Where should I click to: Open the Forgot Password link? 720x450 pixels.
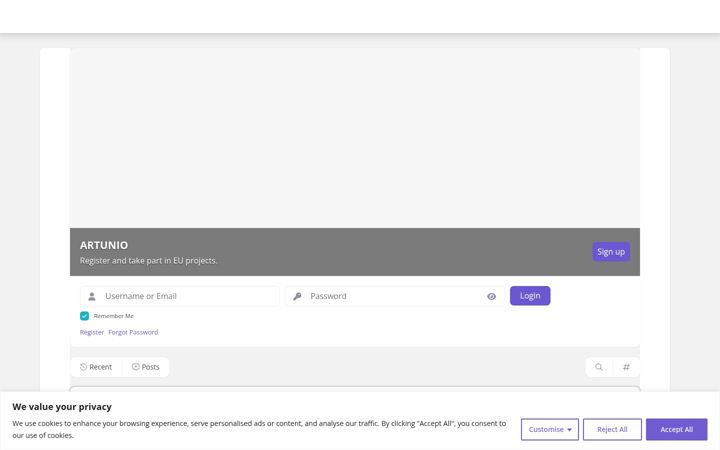click(133, 332)
